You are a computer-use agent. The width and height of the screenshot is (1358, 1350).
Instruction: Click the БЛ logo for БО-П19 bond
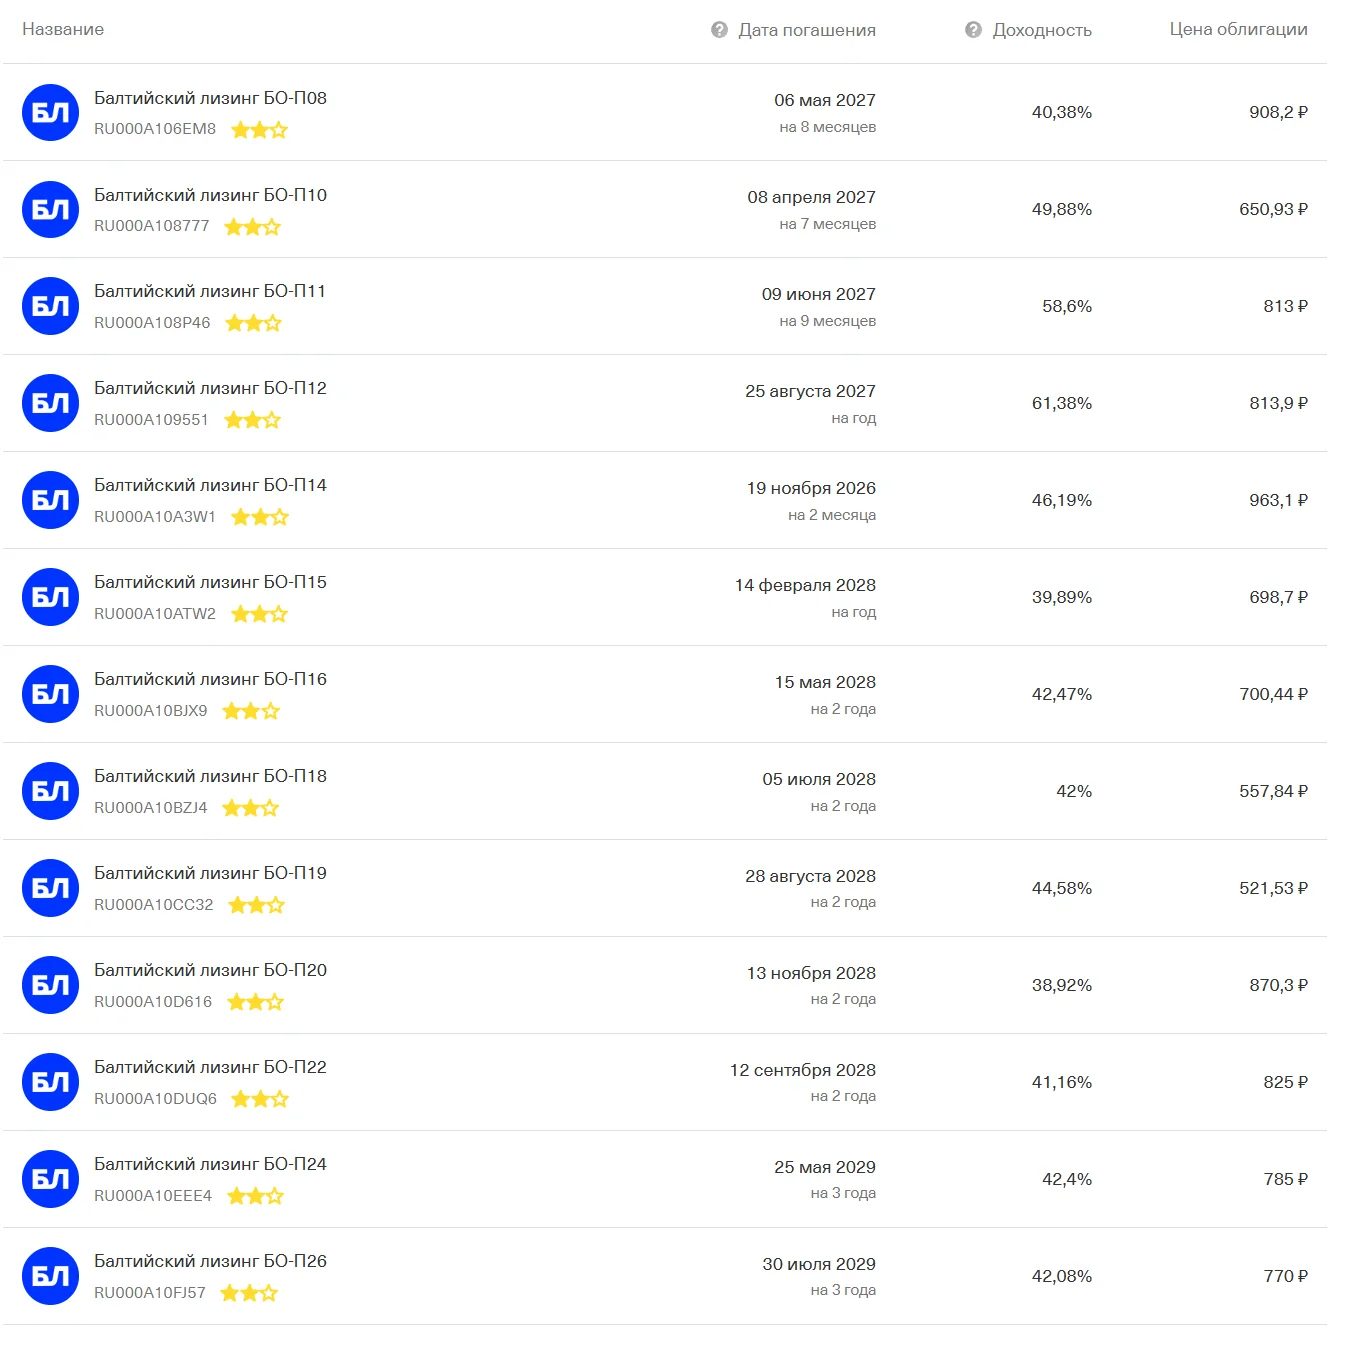tap(50, 888)
